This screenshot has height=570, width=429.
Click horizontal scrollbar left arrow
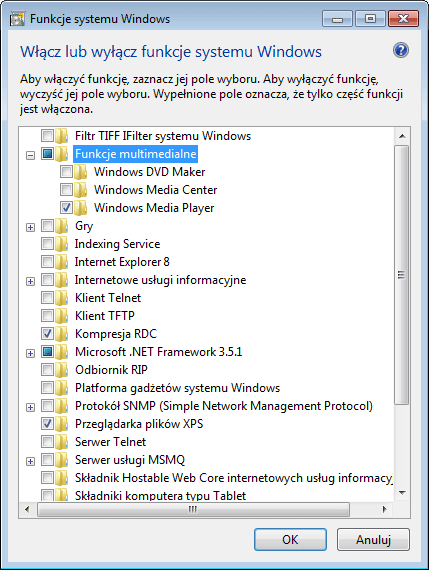point(27,509)
